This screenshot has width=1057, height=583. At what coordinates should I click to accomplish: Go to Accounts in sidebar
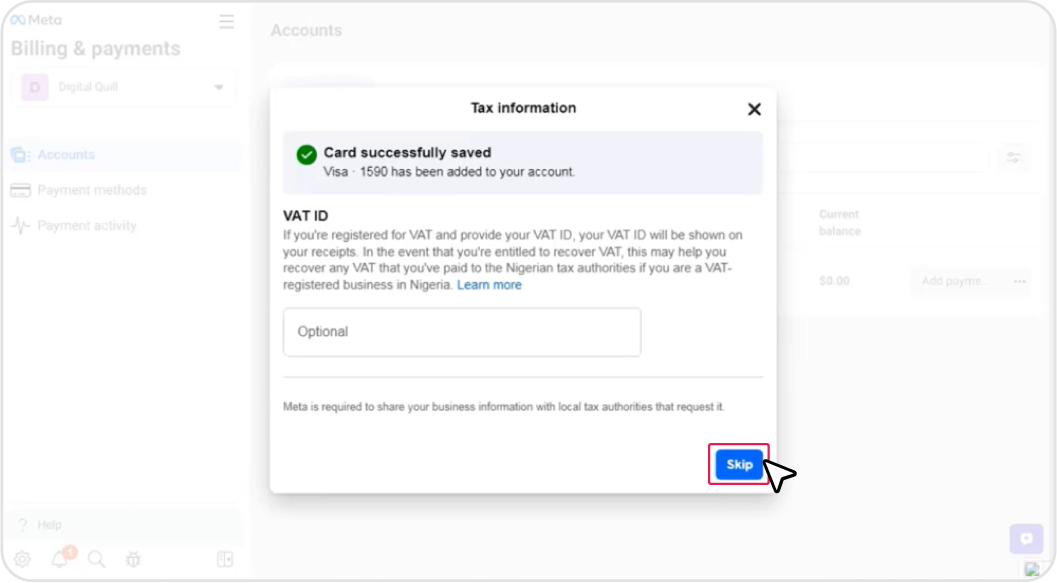pyautogui.click(x=66, y=155)
